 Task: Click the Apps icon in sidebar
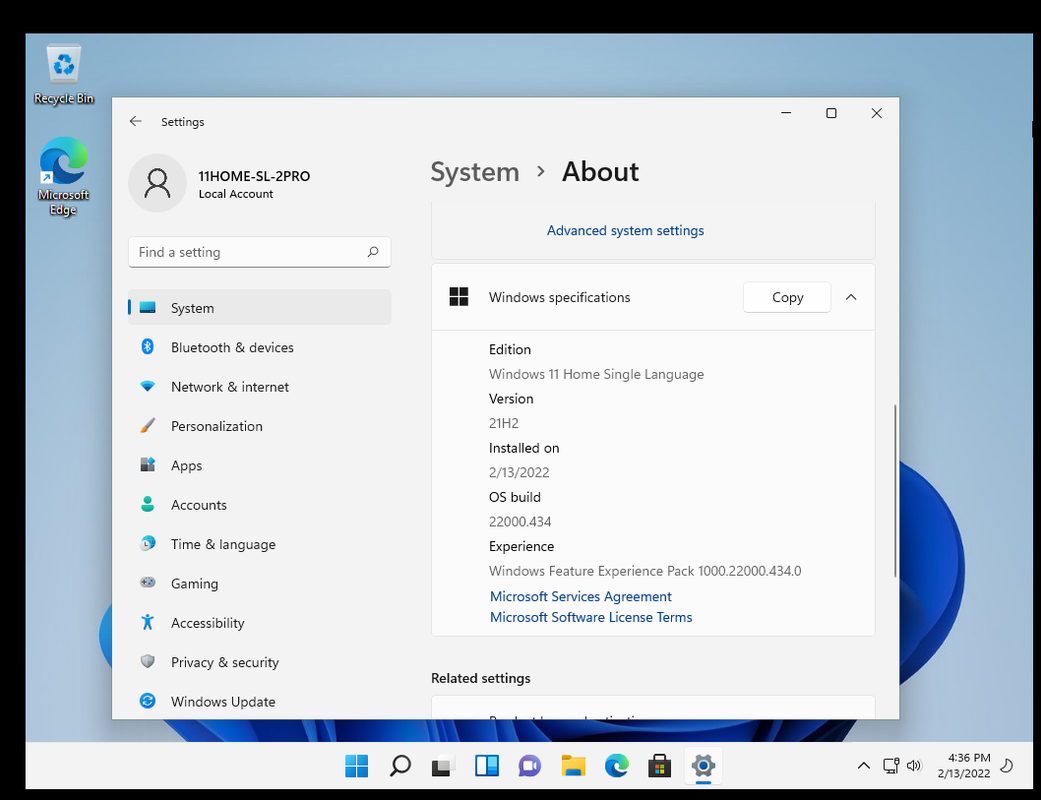(147, 465)
